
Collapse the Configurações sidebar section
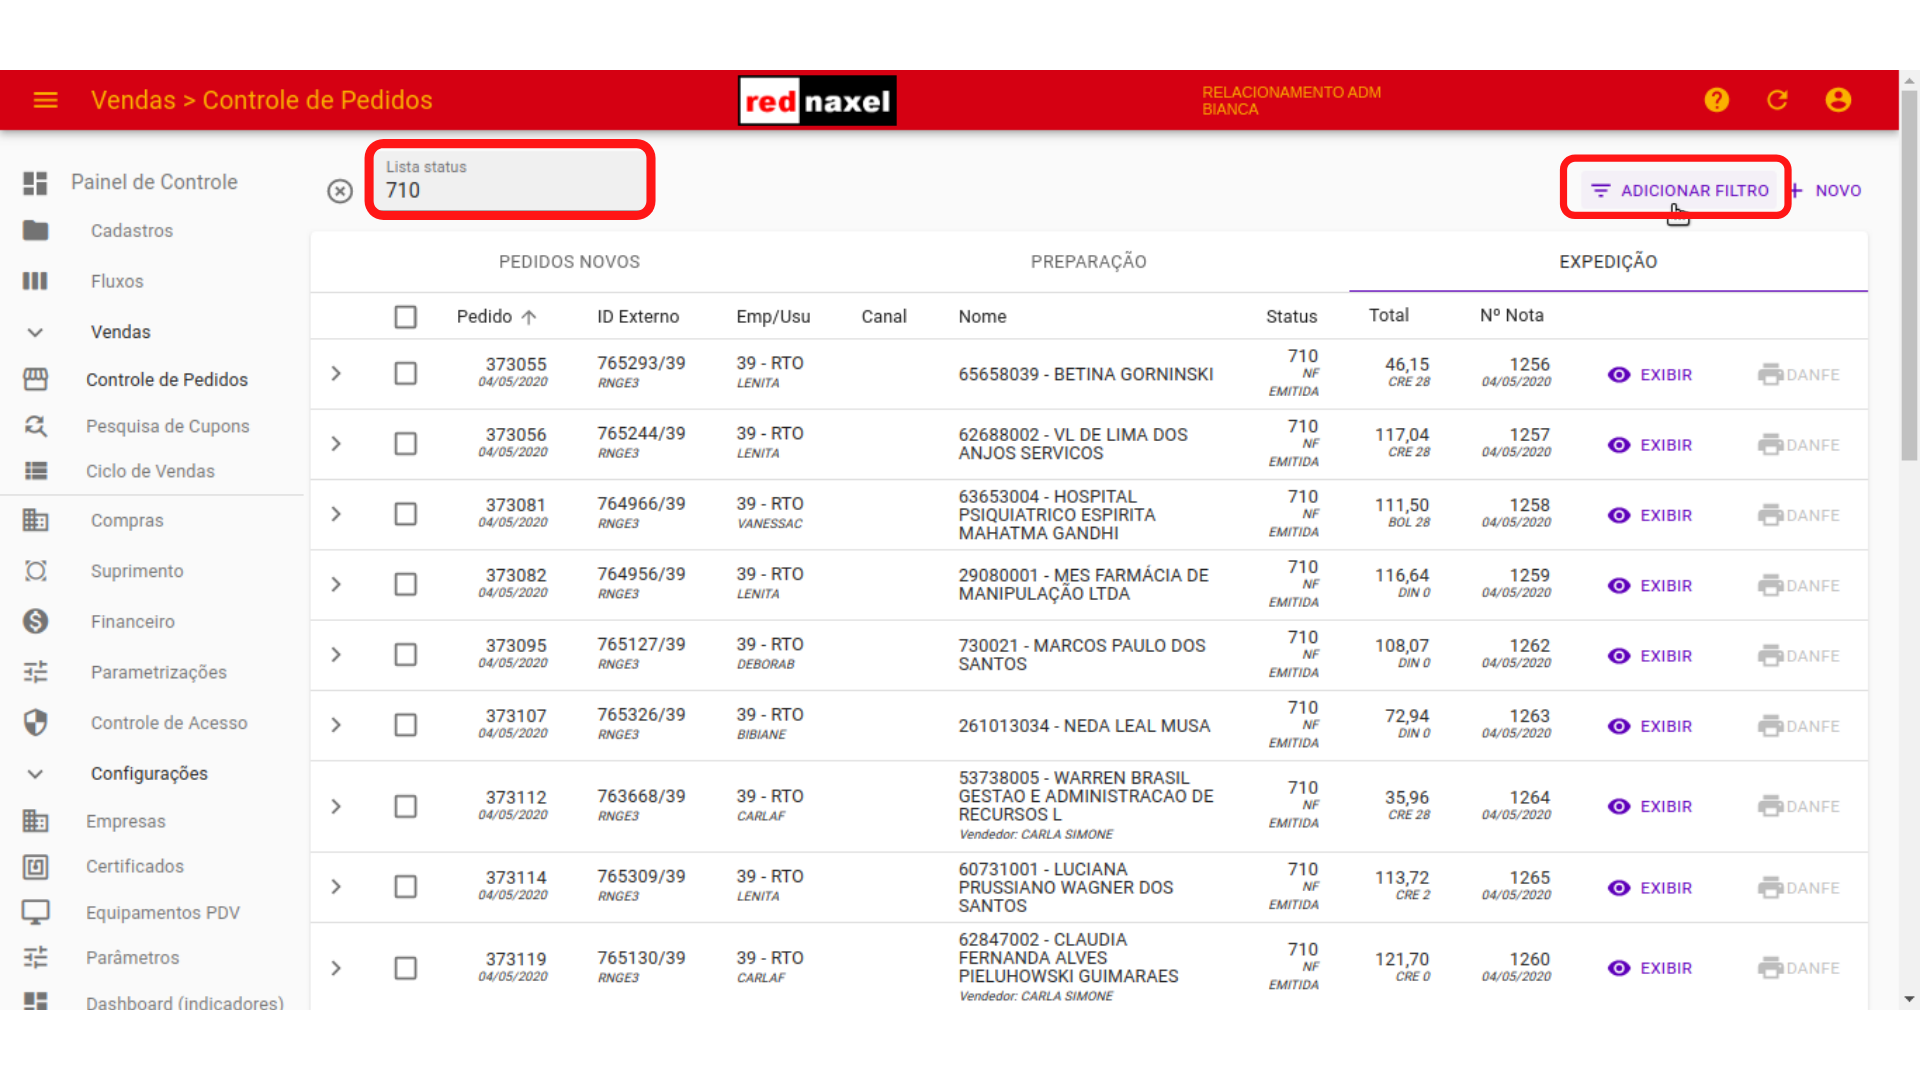click(x=35, y=773)
